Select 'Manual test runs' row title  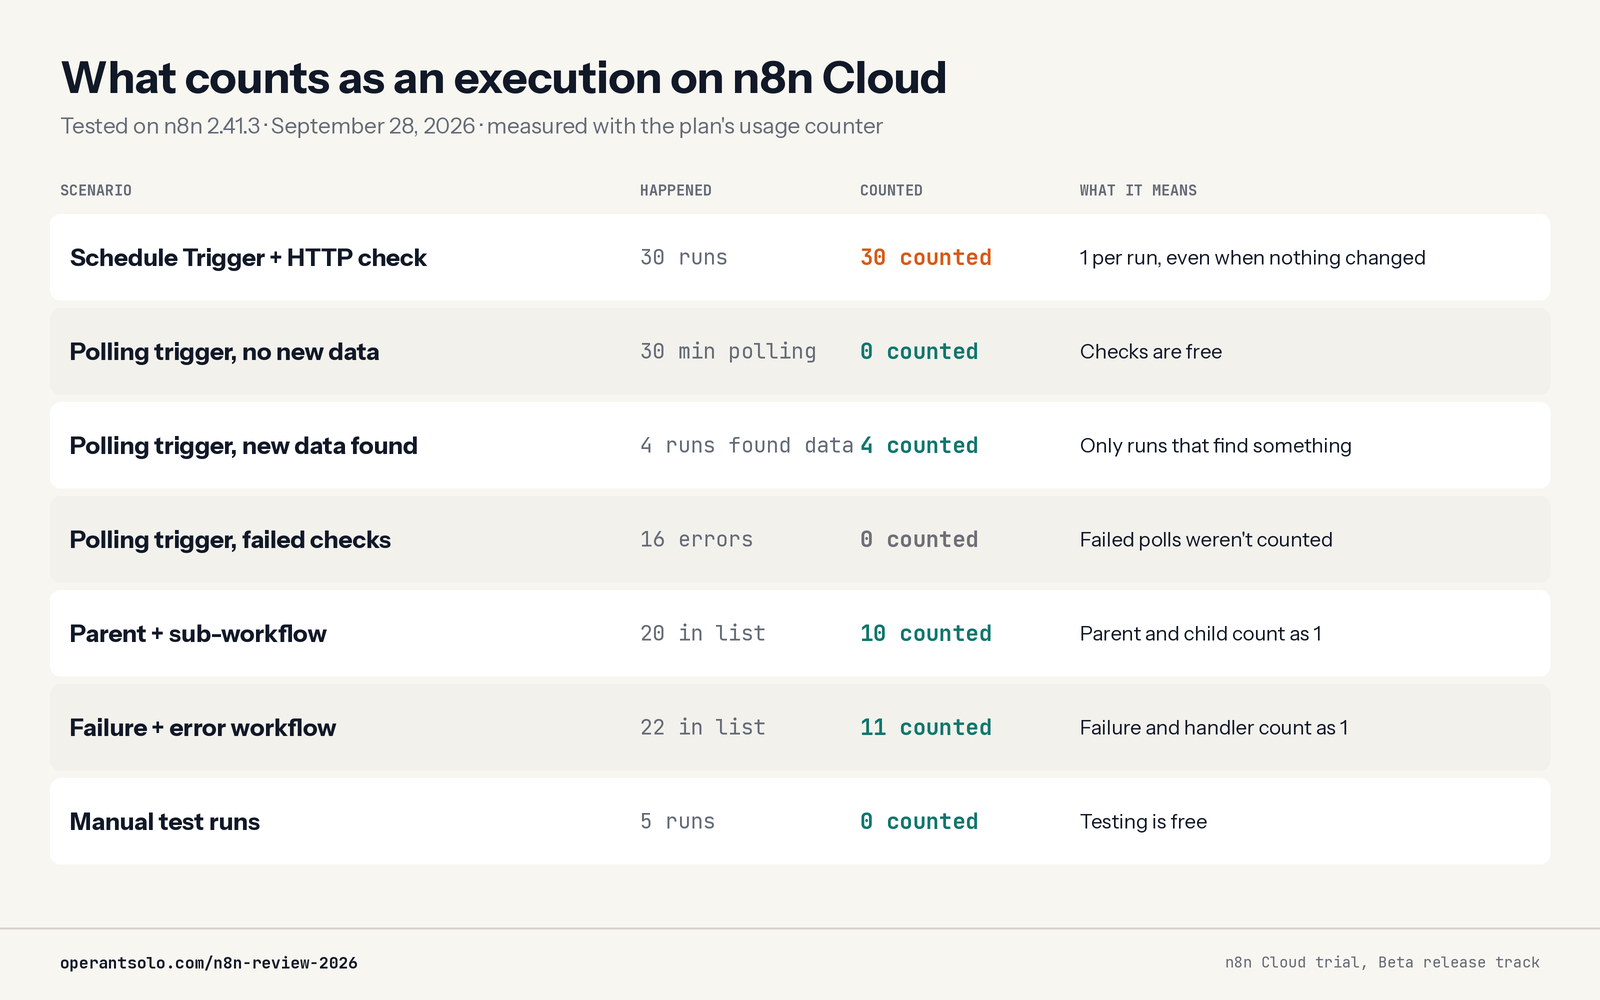coord(165,822)
